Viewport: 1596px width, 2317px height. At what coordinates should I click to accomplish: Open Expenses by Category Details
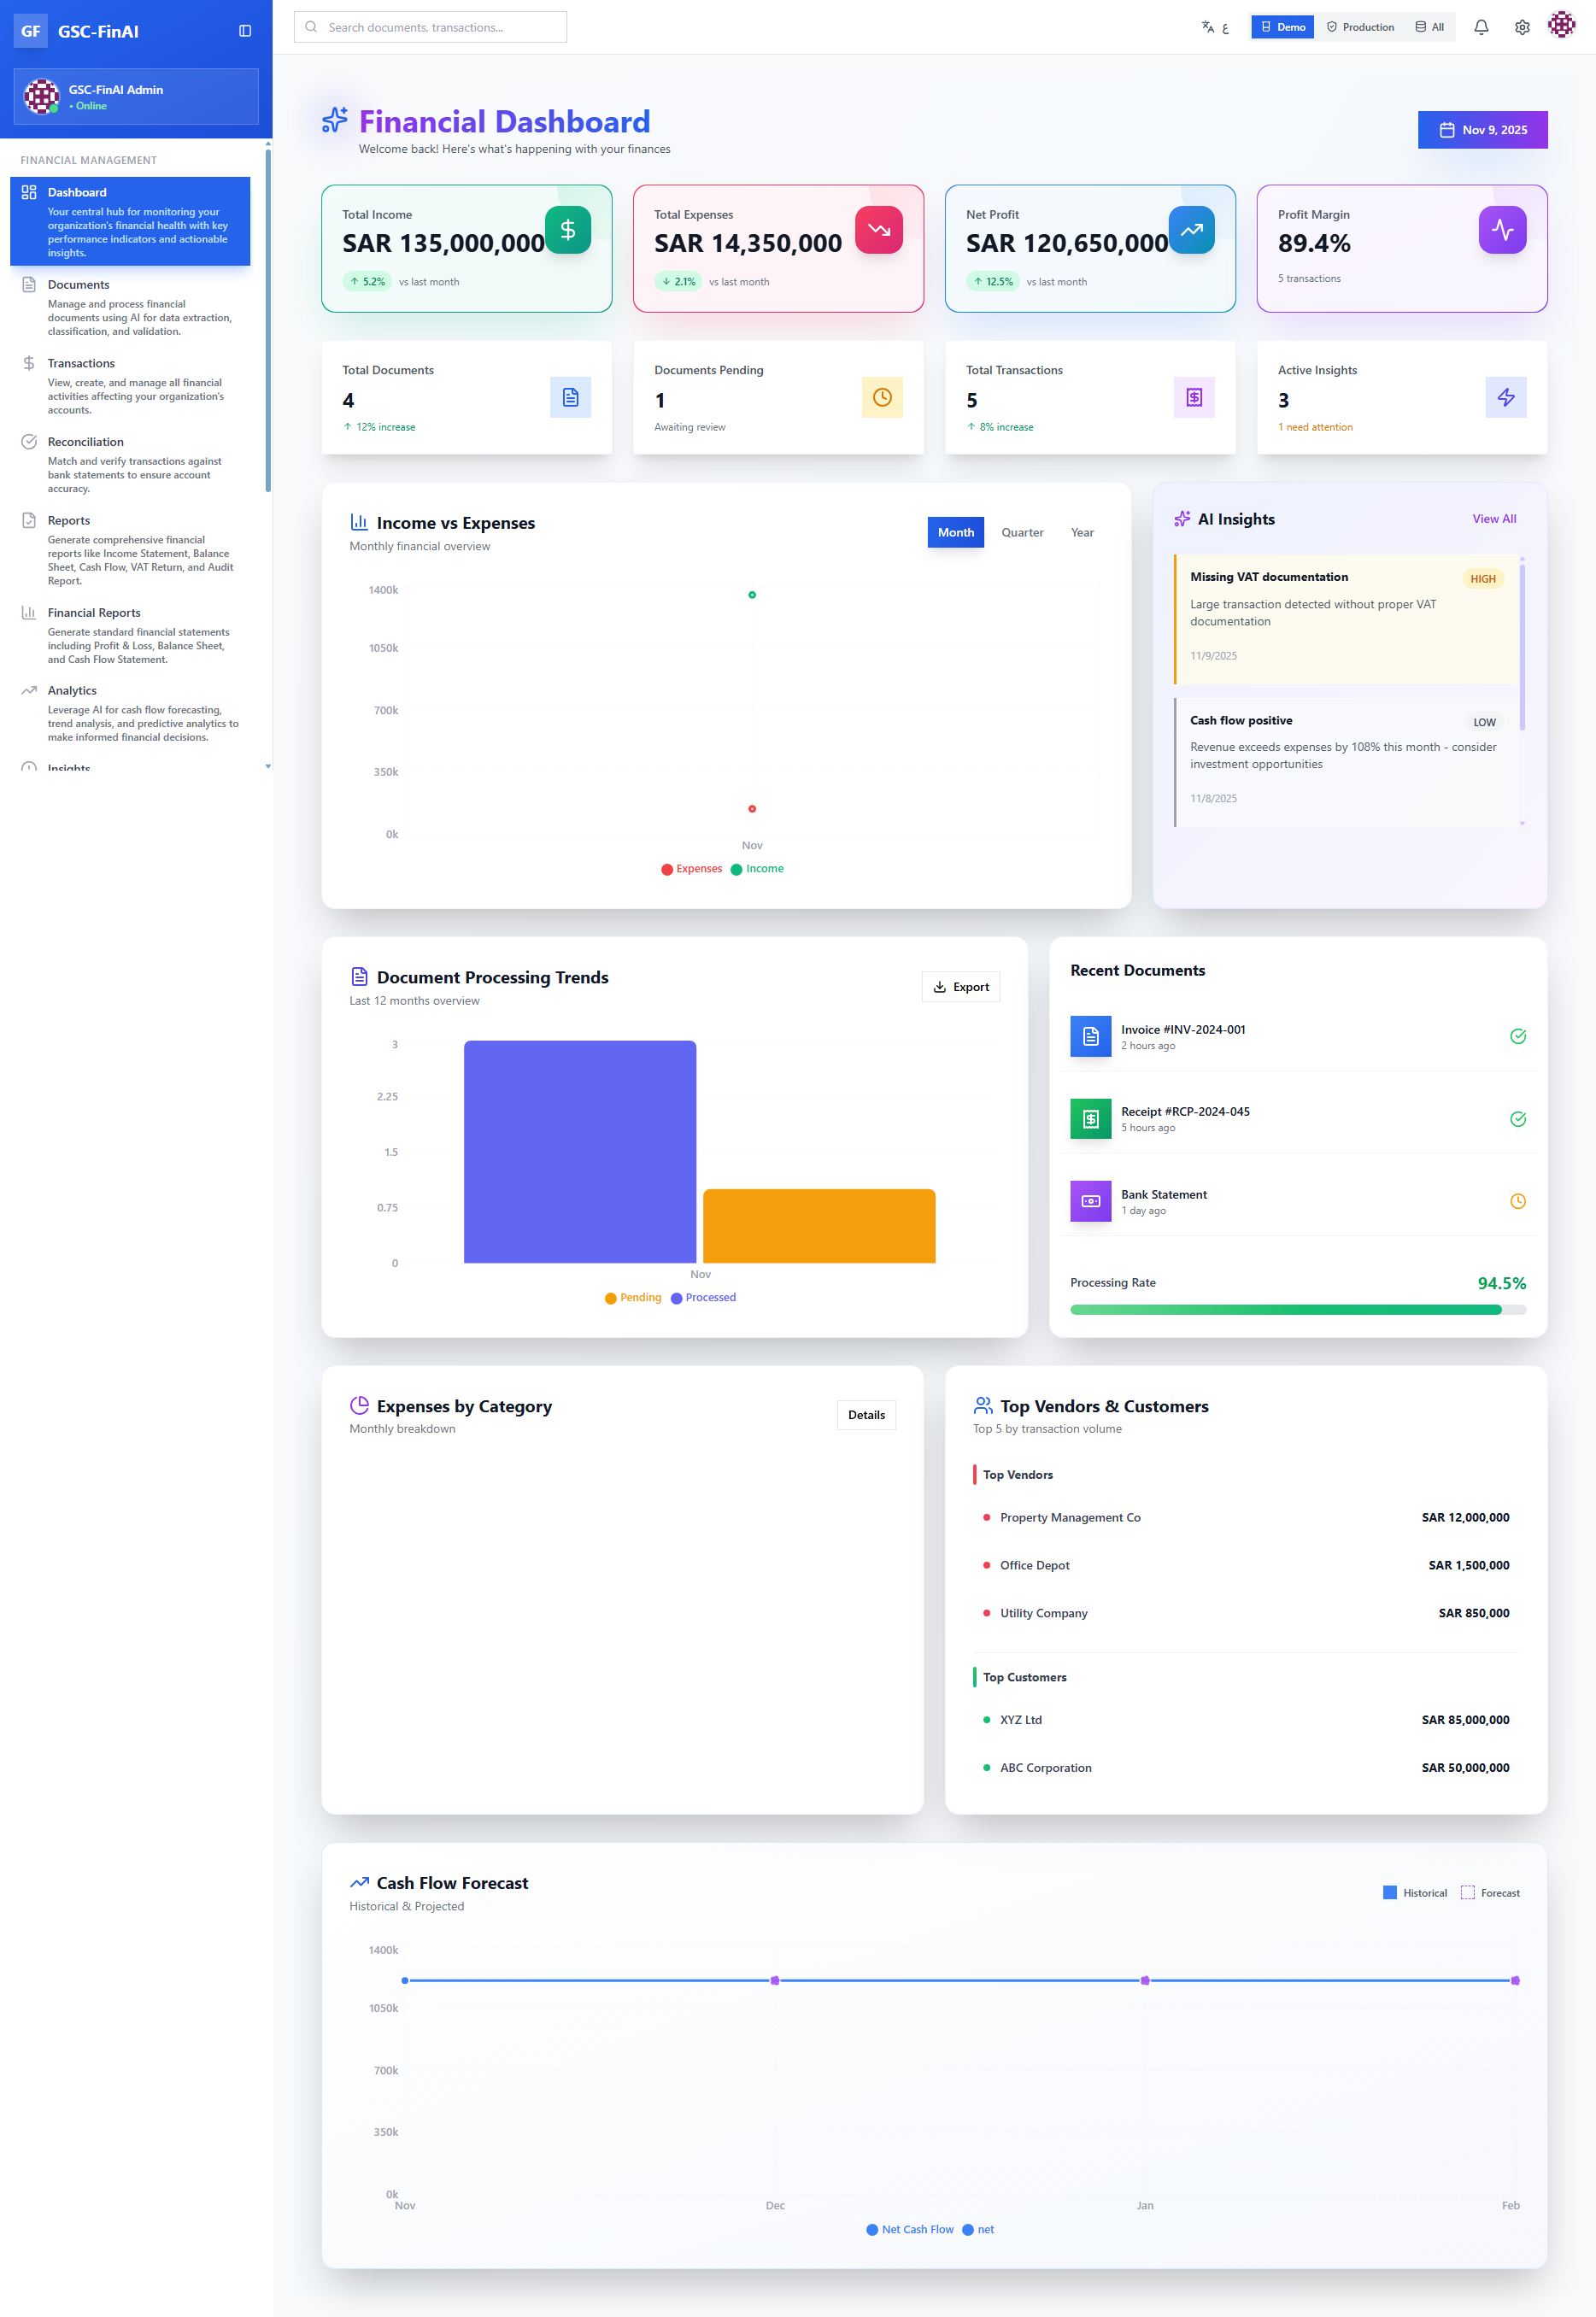coord(866,1415)
